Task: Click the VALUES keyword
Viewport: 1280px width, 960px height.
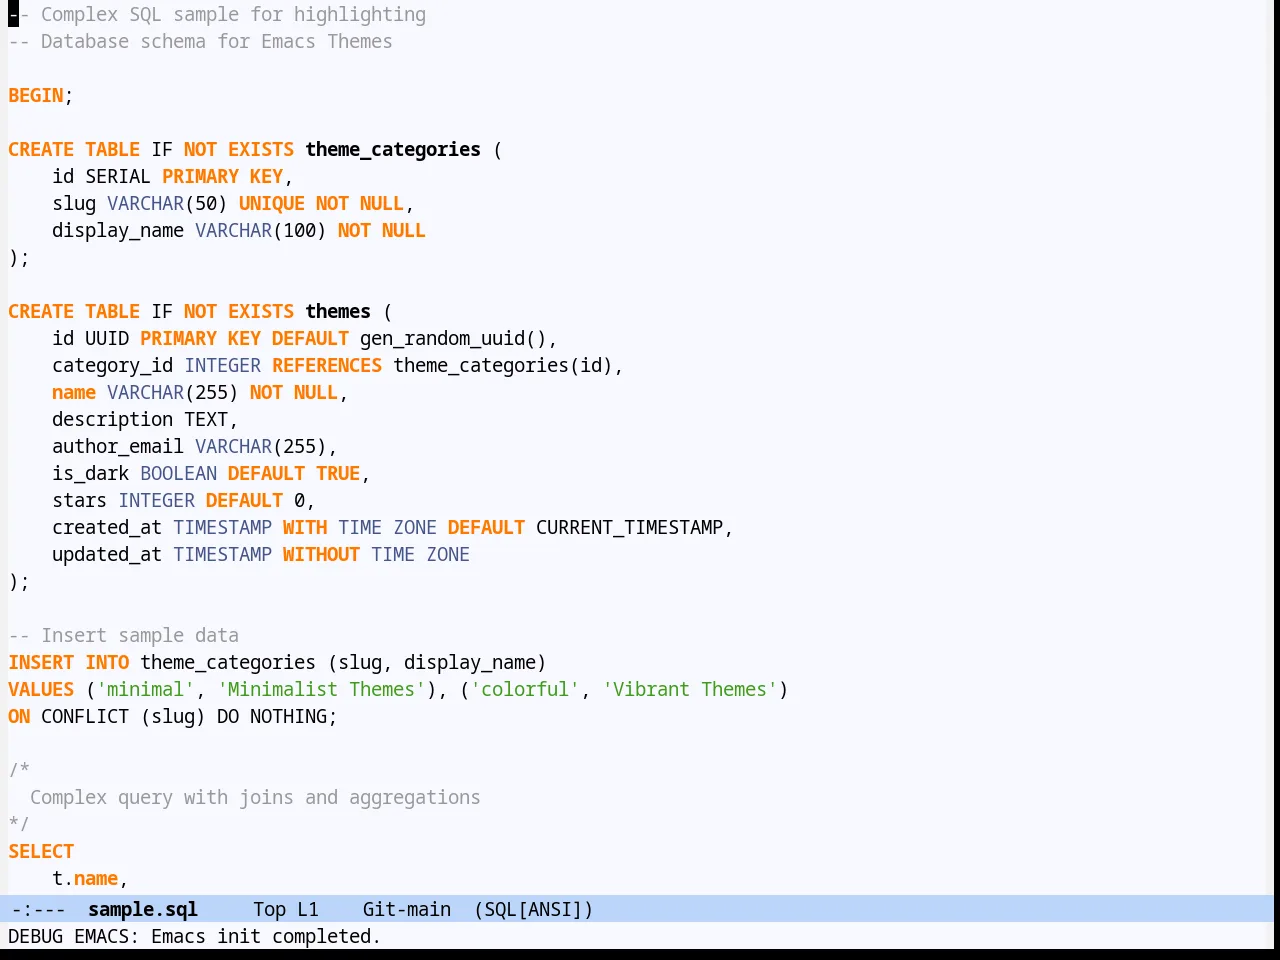Action: (x=41, y=689)
